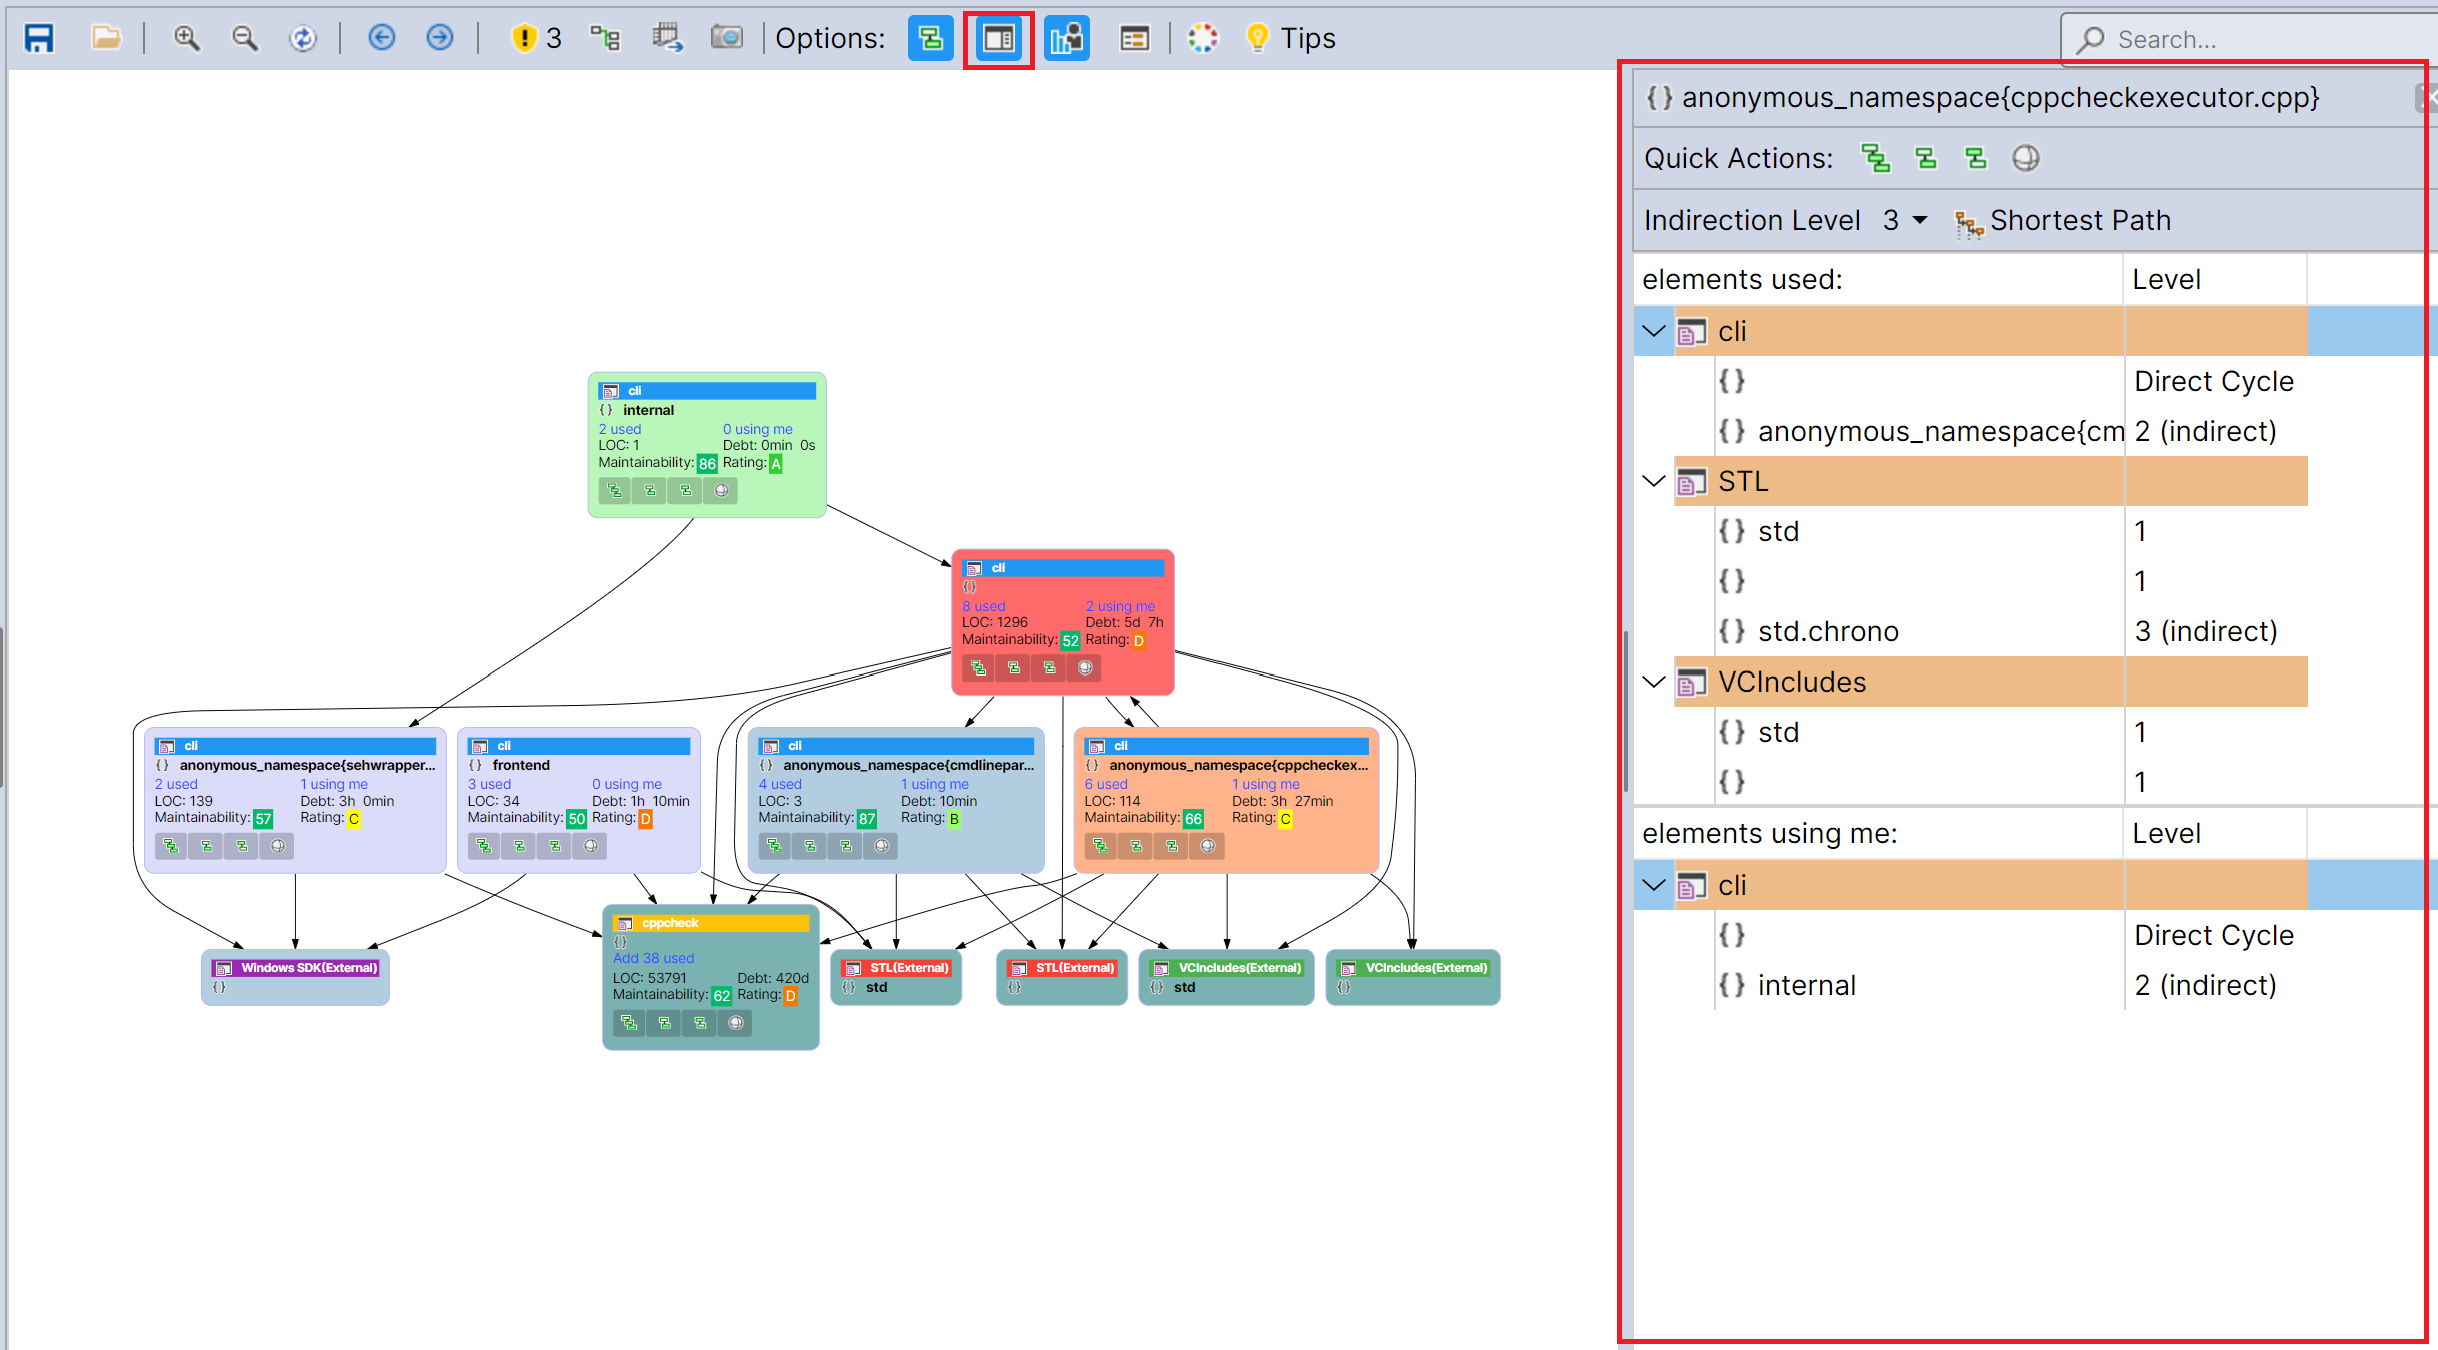Click the Add 38 used link on cppcheck
The image size is (2438, 1350).
point(653,958)
